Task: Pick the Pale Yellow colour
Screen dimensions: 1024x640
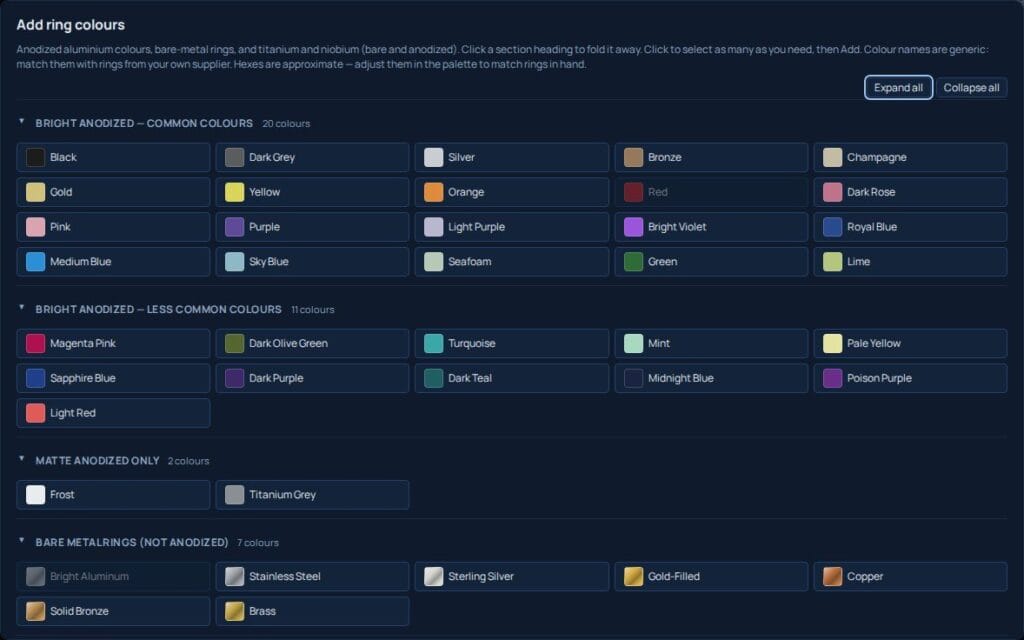Action: click(910, 344)
